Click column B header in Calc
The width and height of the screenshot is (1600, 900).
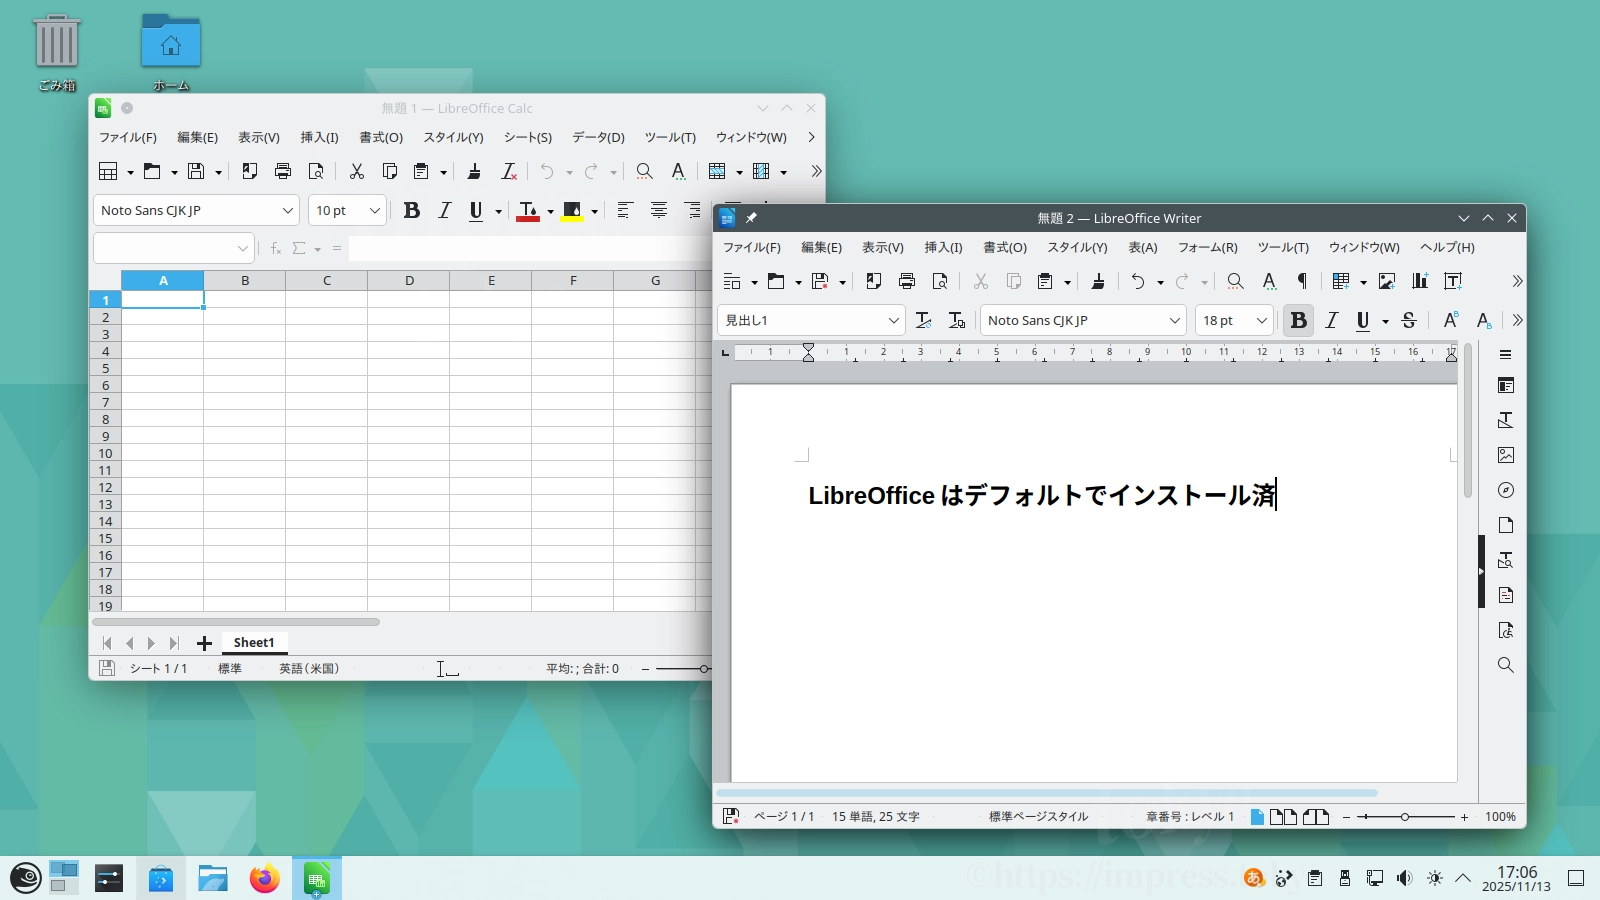pos(245,281)
